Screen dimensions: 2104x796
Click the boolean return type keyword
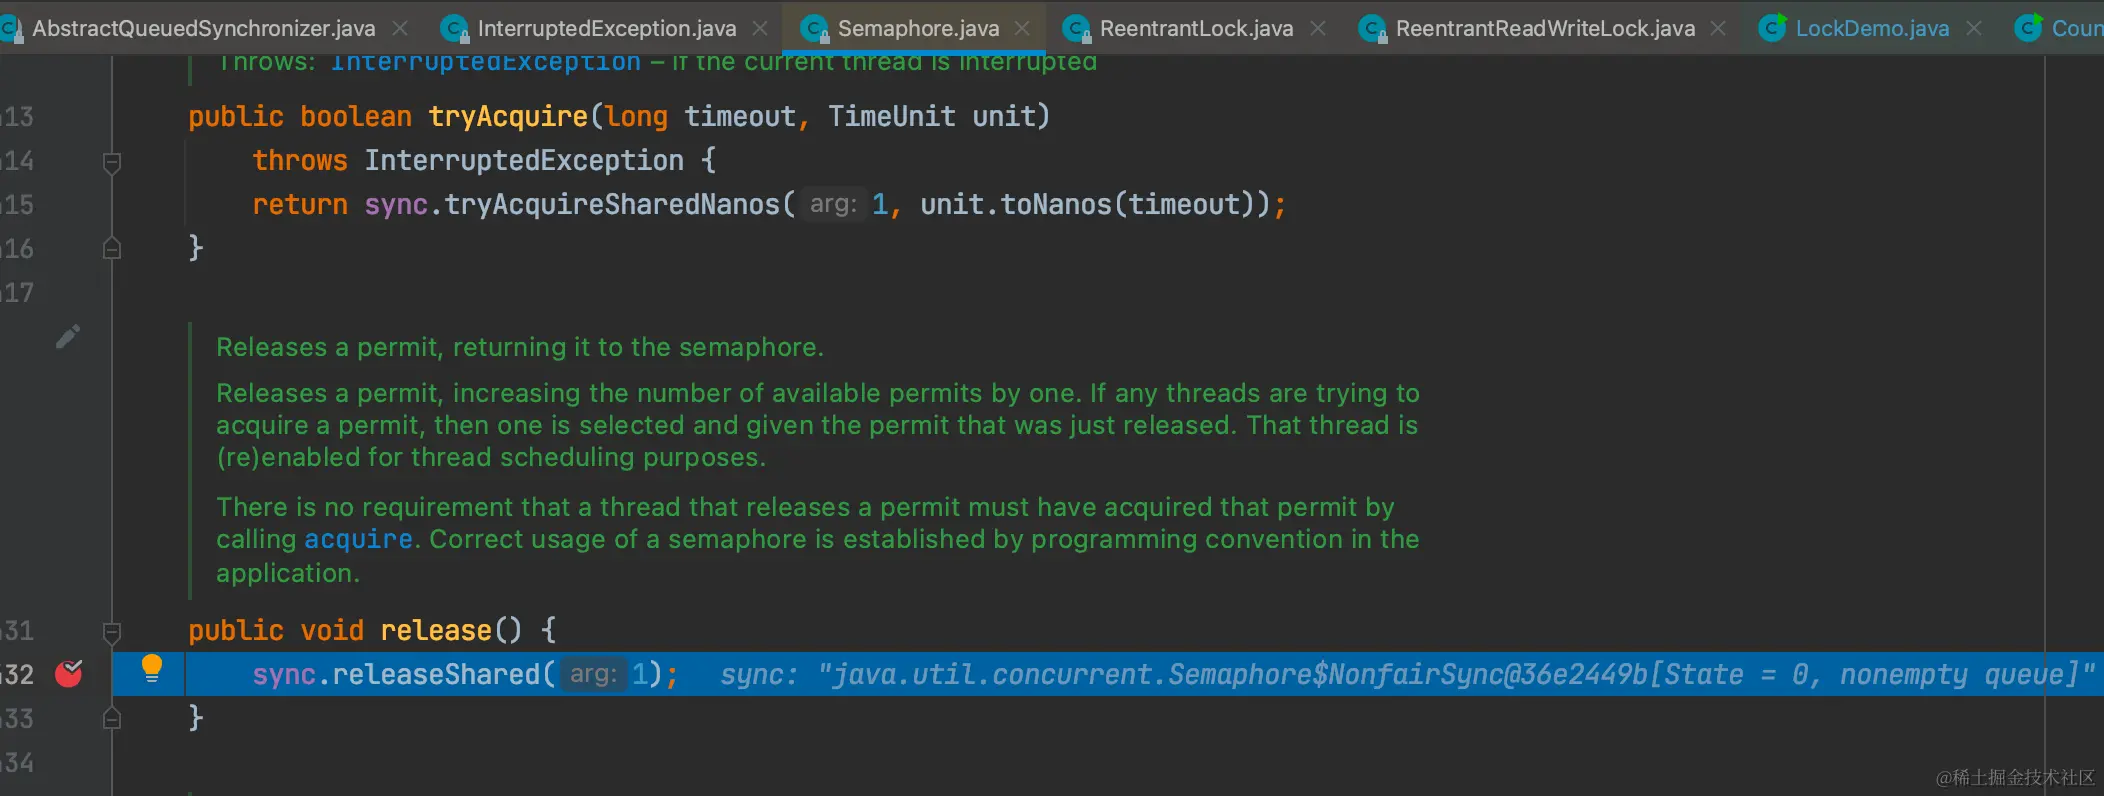pos(356,117)
